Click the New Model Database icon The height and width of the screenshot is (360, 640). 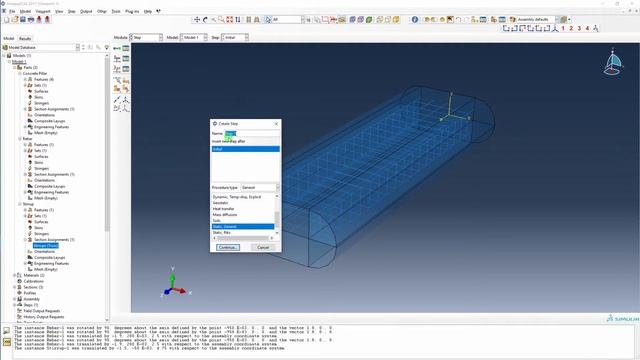(7, 19)
